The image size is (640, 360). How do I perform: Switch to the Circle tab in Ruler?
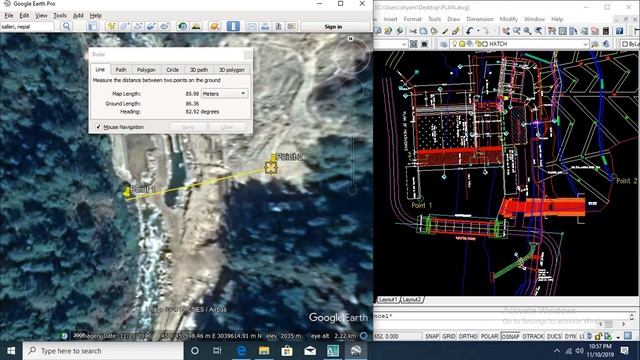pyautogui.click(x=173, y=70)
